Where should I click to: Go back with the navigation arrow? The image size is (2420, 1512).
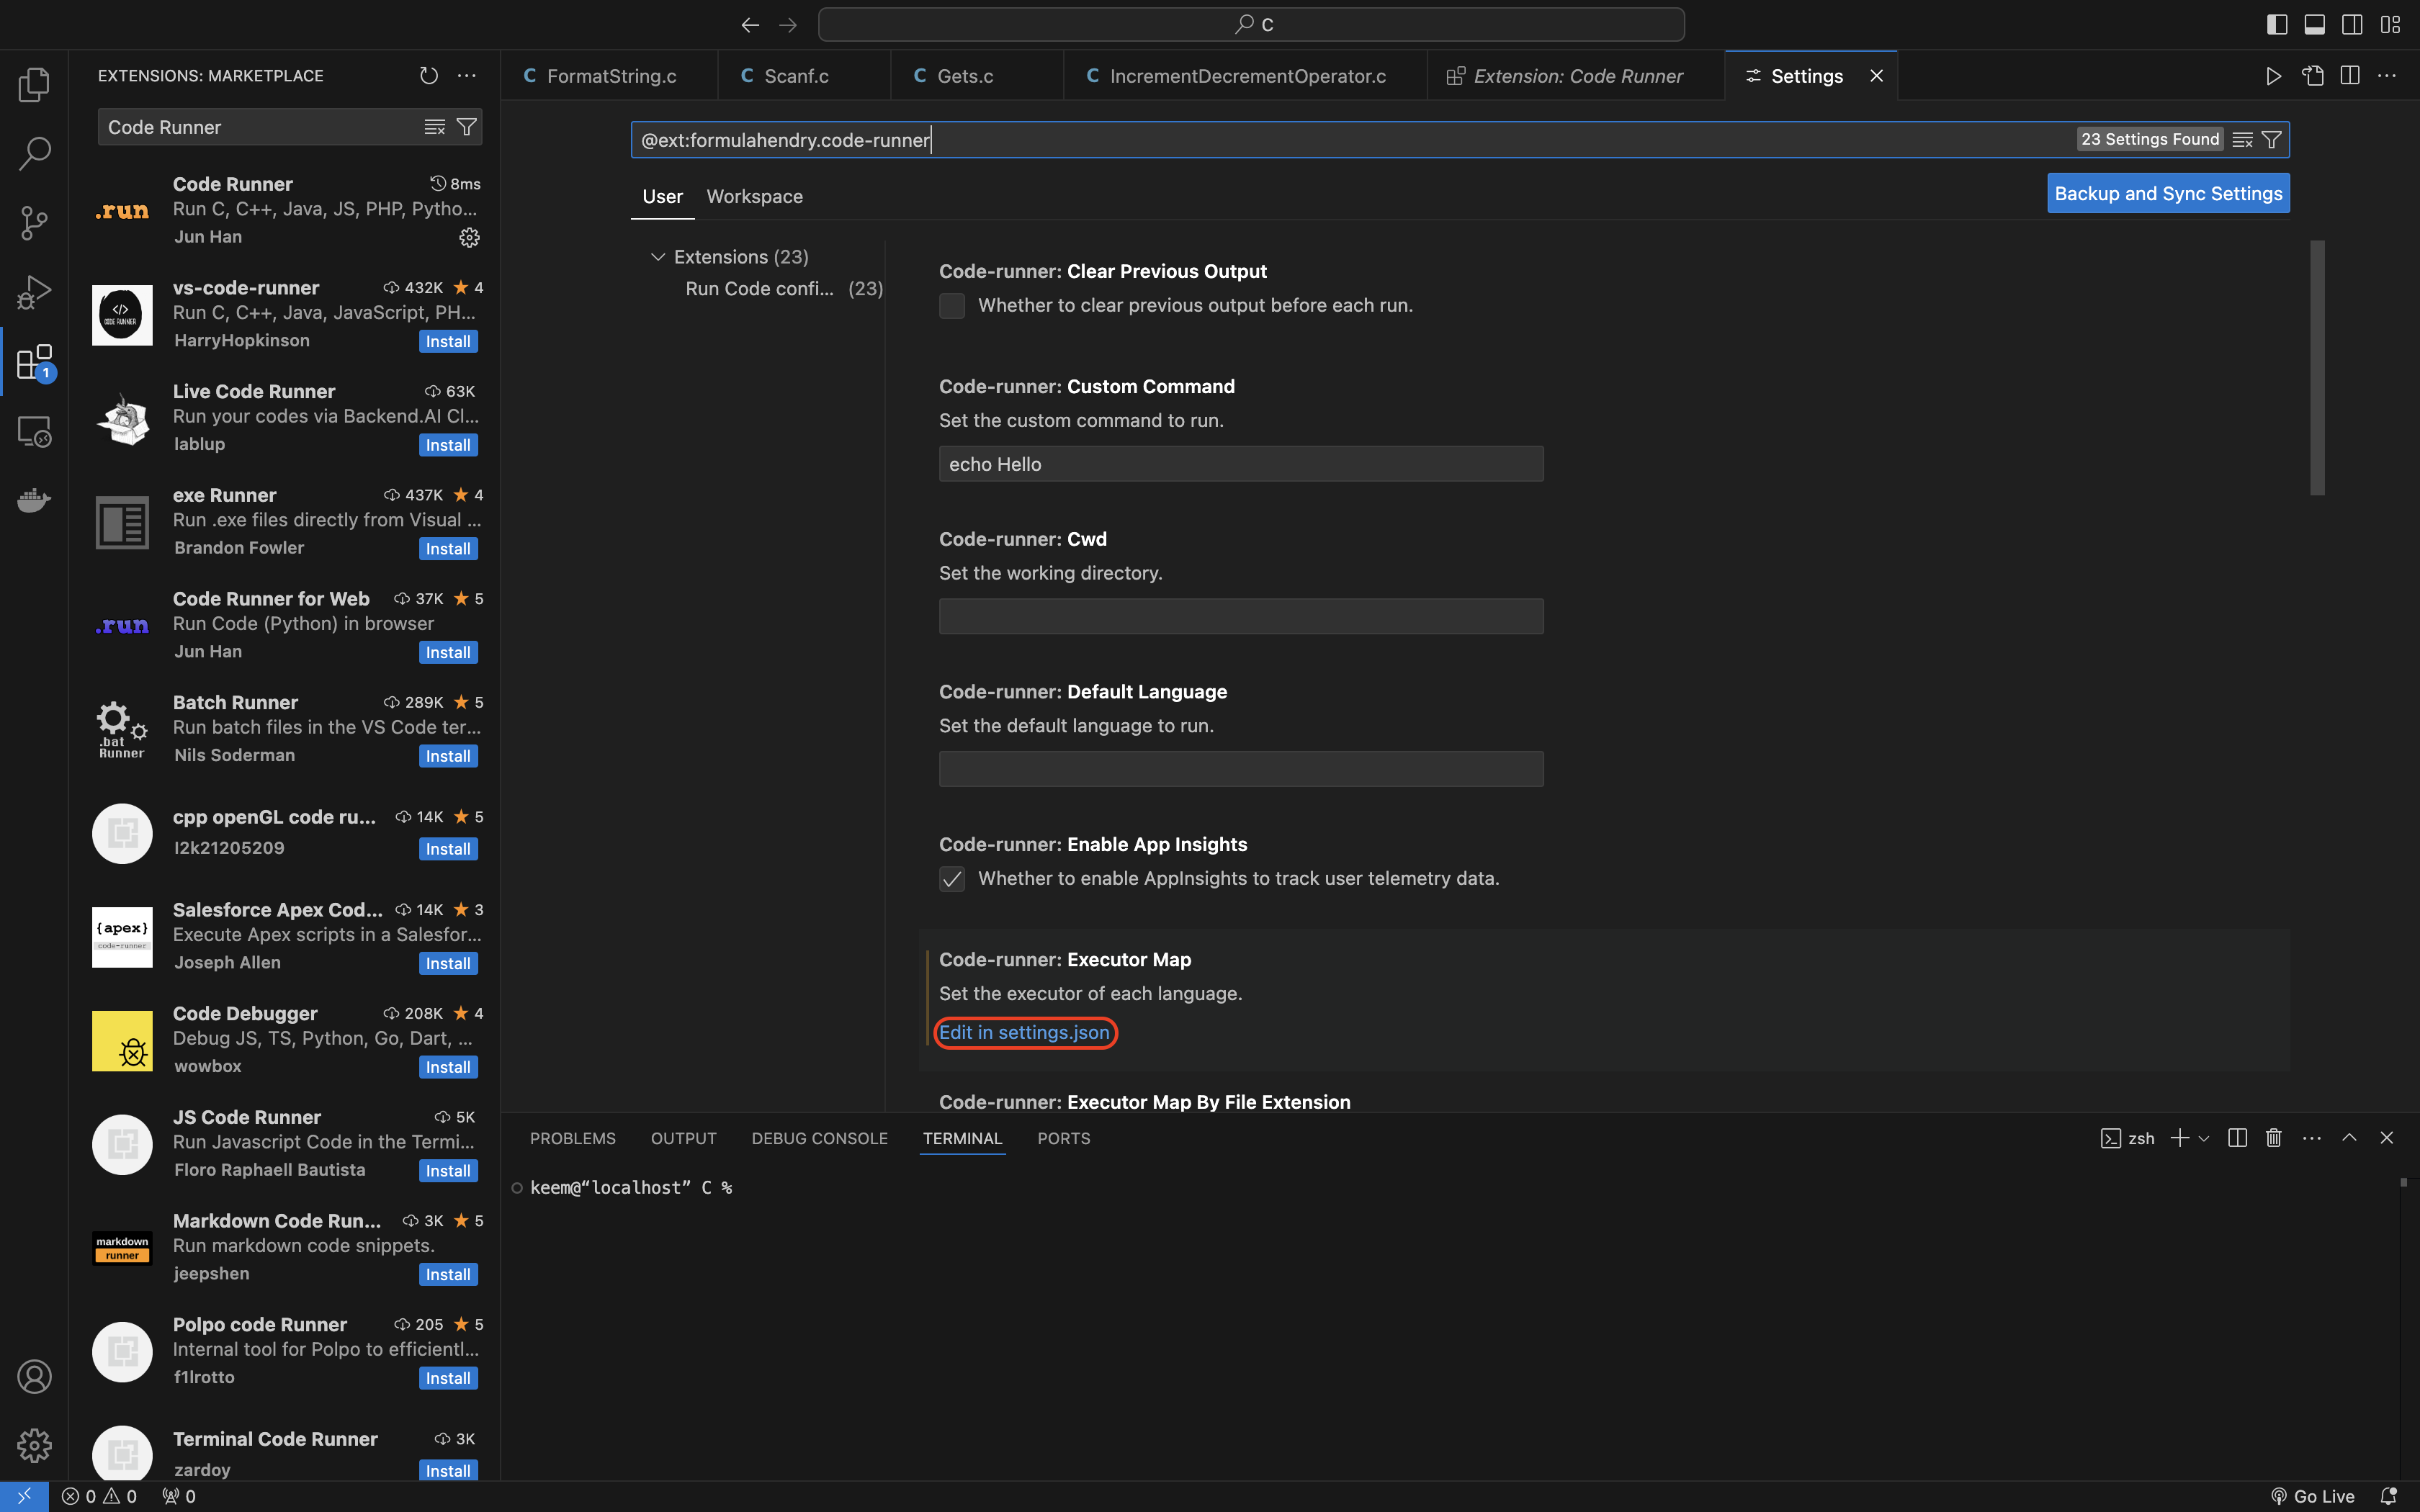750,25
